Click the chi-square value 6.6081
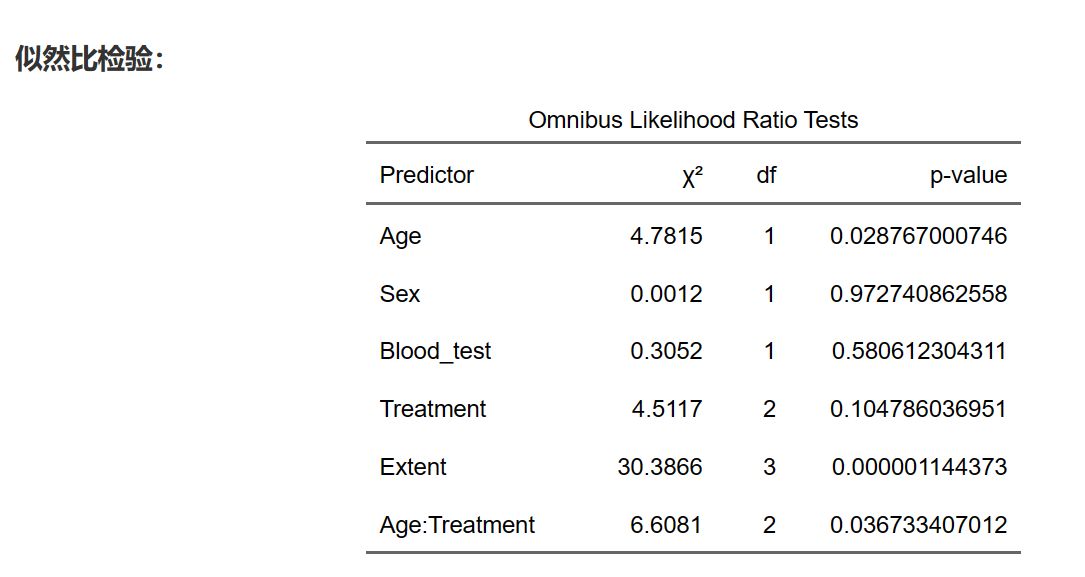The width and height of the screenshot is (1085, 577). 666,525
